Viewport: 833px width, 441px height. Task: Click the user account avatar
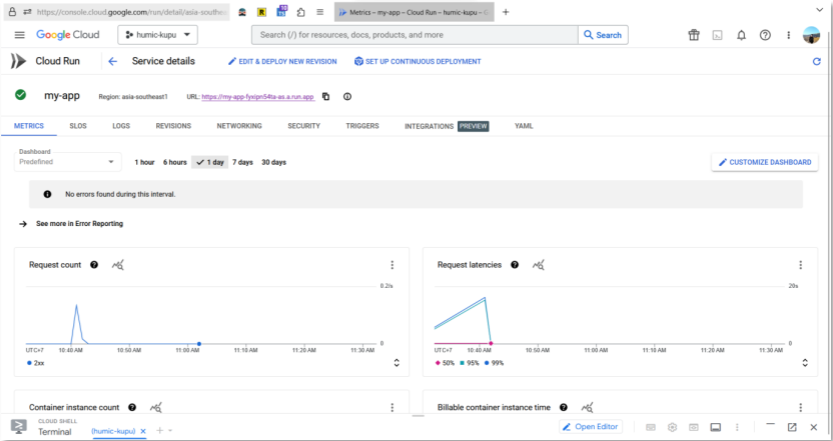point(812,35)
